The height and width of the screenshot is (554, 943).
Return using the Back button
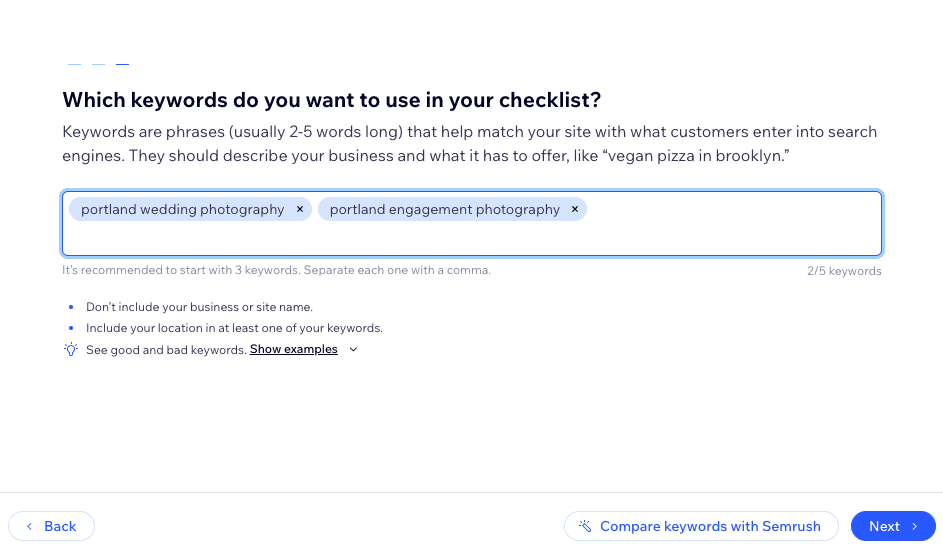tap(51, 526)
